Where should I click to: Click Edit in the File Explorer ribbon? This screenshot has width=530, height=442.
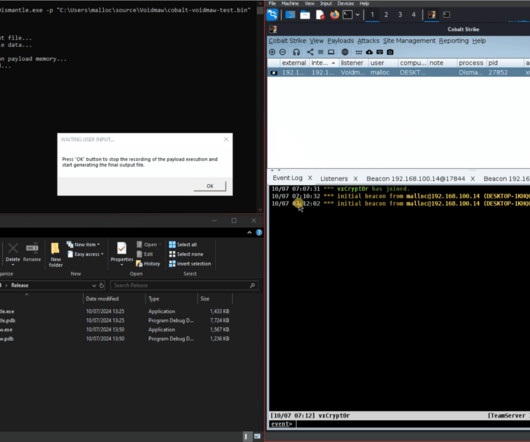145,254
